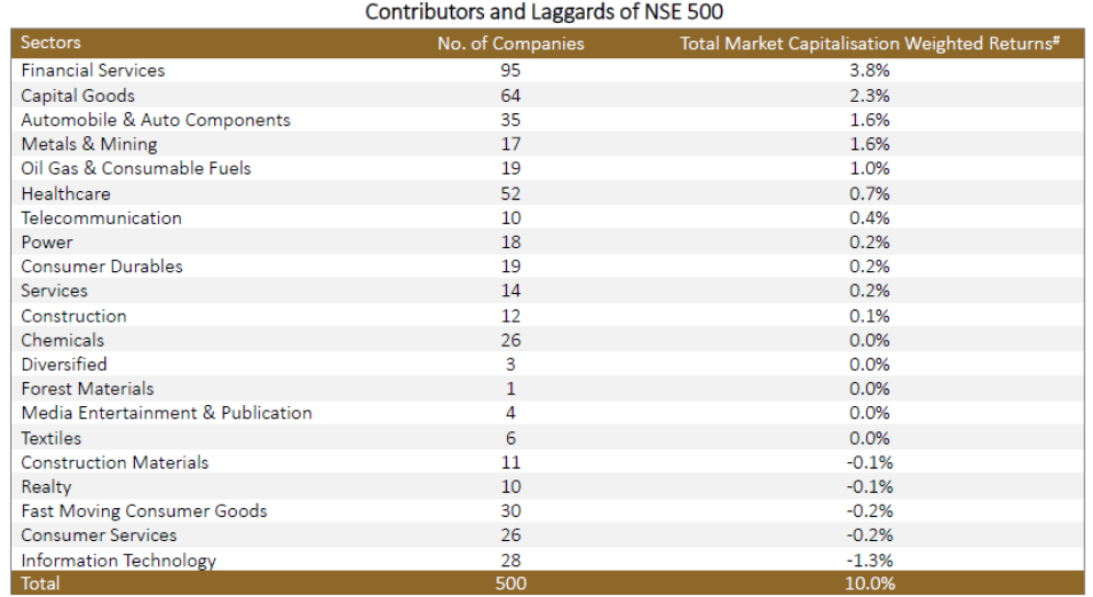Click the total companies value 500
Viewport: 1093px width, 597px height.
(x=510, y=584)
